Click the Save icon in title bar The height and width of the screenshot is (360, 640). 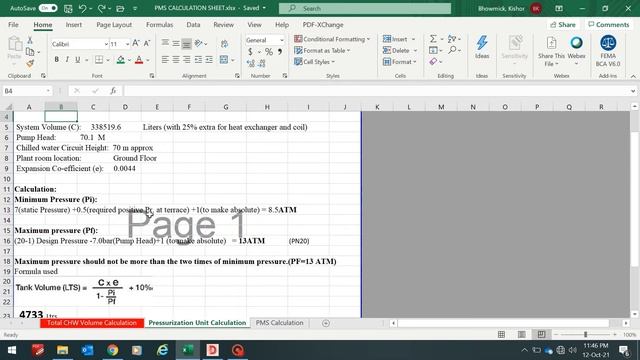tap(68, 8)
